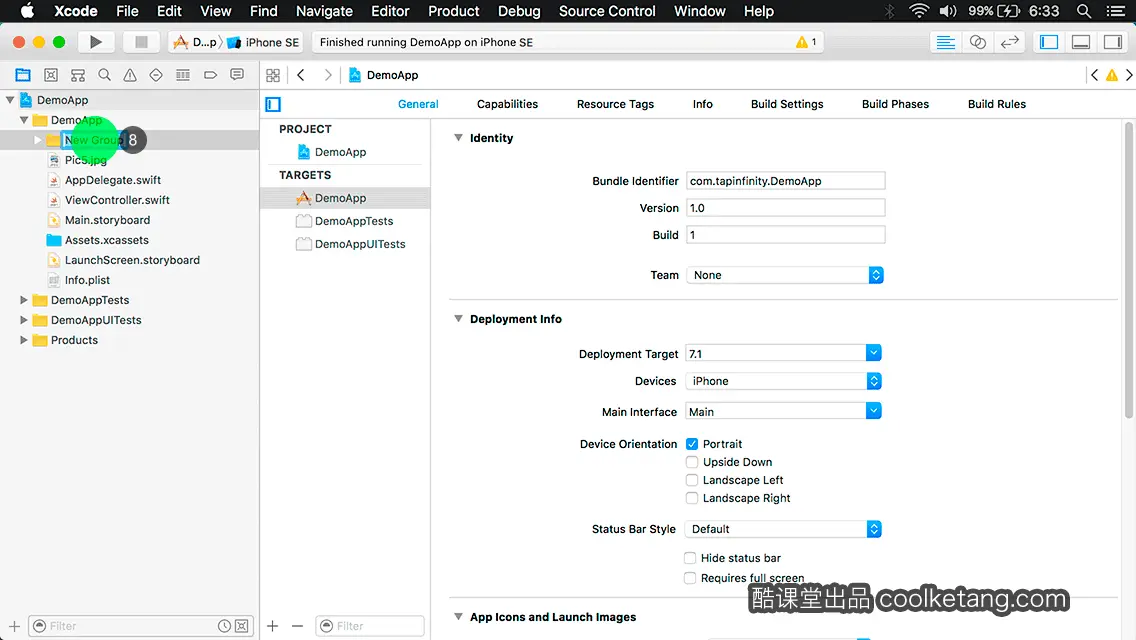Enable Upside Down orientation
Viewport: 1136px width, 640px height.
(692, 462)
